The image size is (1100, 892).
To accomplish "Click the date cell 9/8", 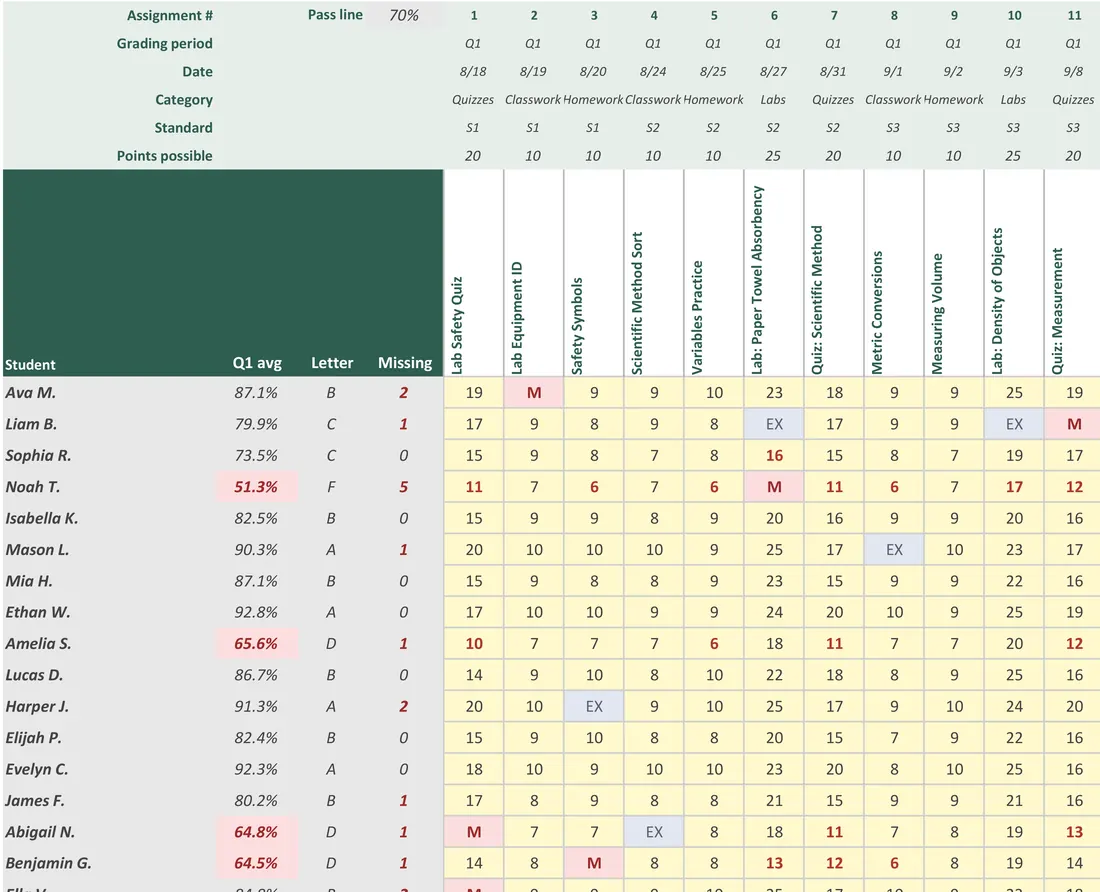I will [1073, 72].
